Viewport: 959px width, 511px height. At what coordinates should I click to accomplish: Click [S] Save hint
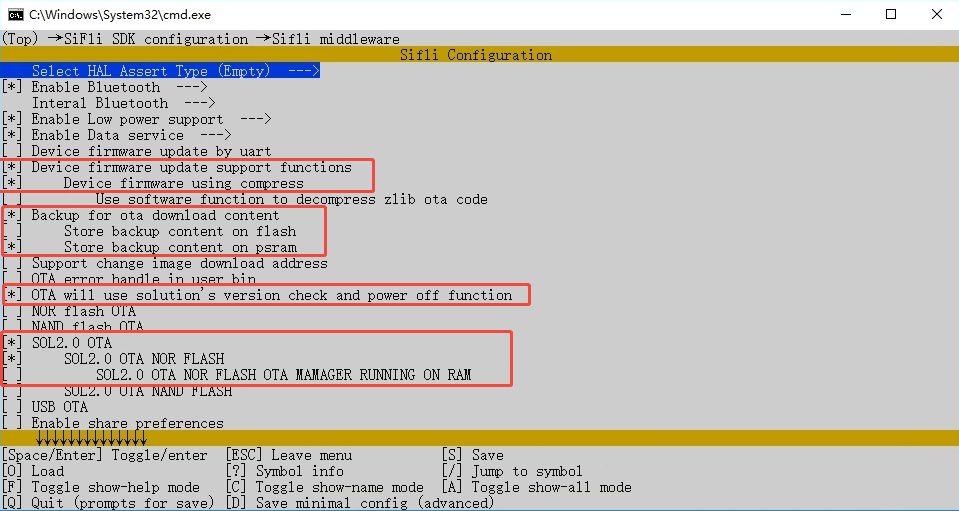[473, 455]
